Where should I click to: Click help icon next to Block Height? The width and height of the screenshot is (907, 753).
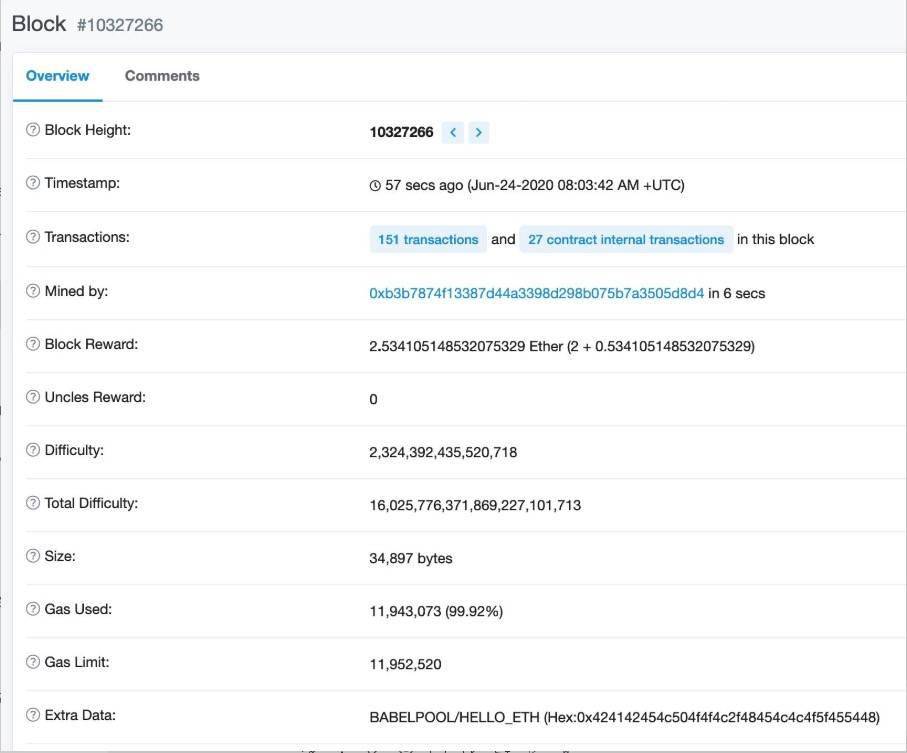tap(33, 131)
